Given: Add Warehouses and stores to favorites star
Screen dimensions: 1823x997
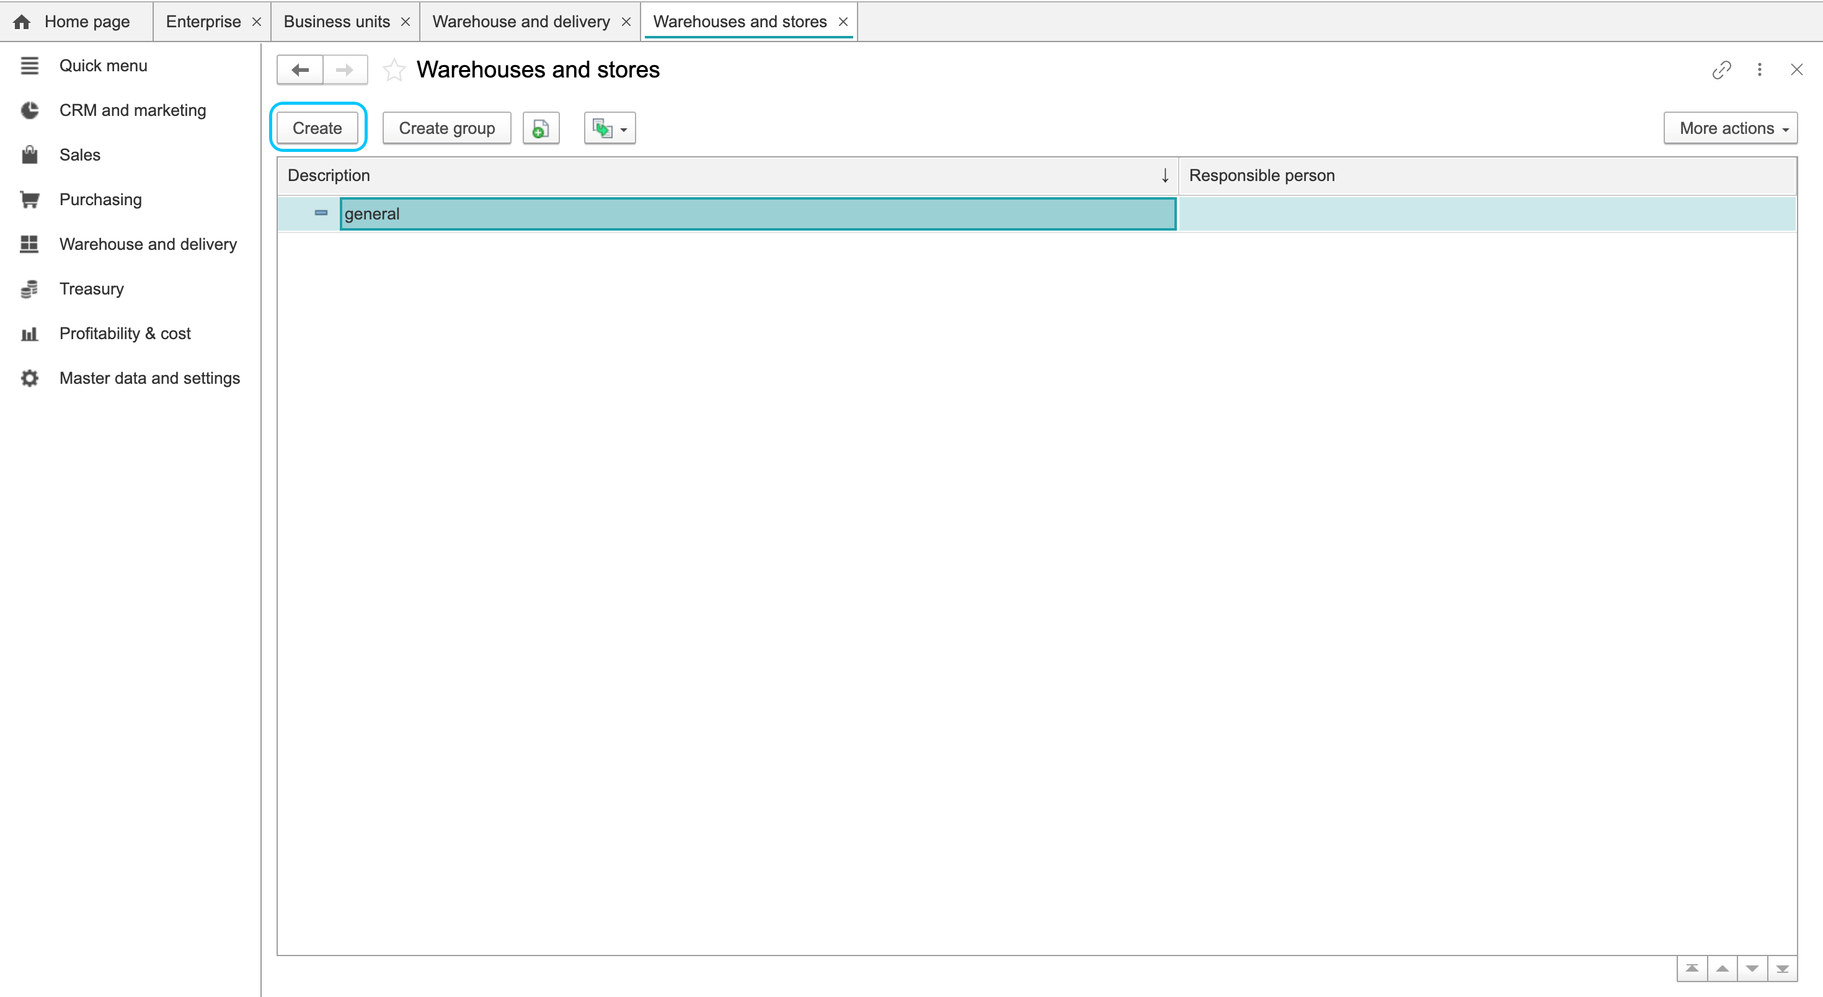Looking at the screenshot, I should 394,70.
